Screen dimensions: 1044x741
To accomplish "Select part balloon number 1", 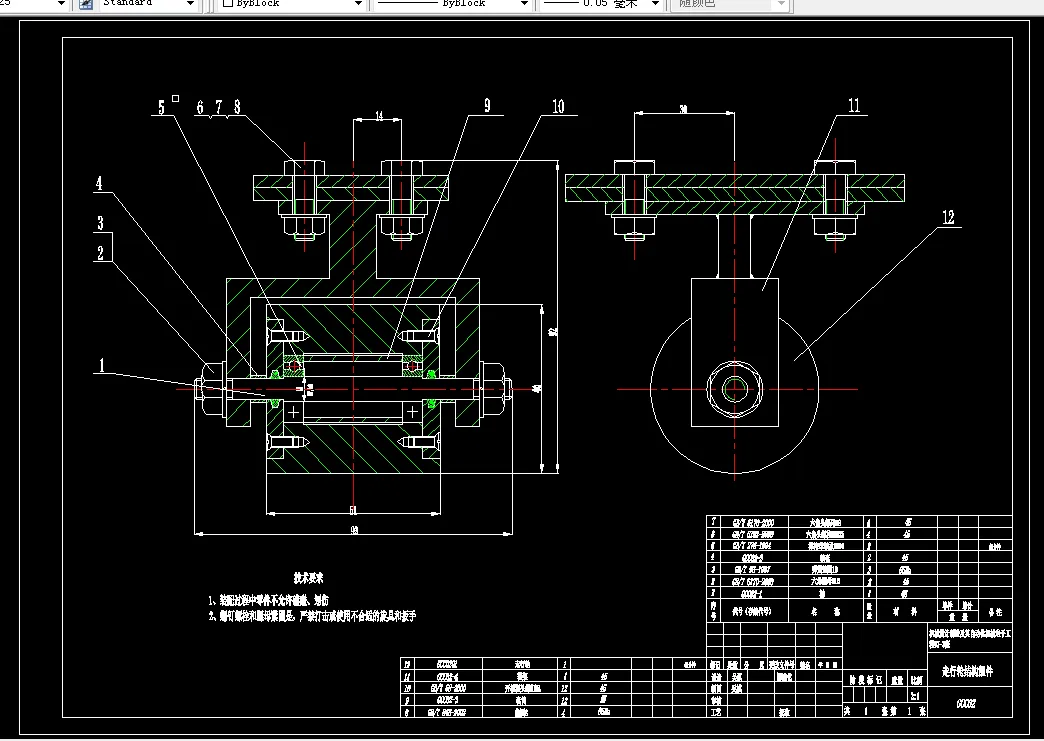I will (x=102, y=365).
